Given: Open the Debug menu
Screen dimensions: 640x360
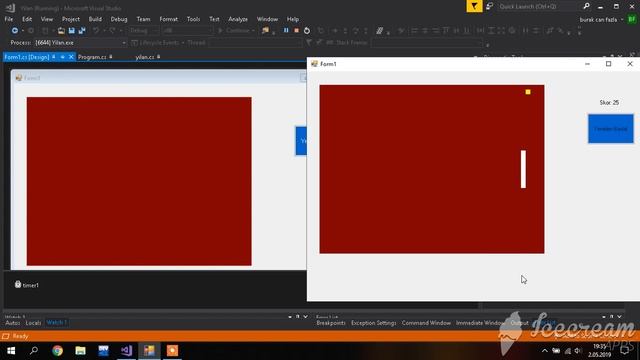Looking at the screenshot, I should [x=119, y=19].
